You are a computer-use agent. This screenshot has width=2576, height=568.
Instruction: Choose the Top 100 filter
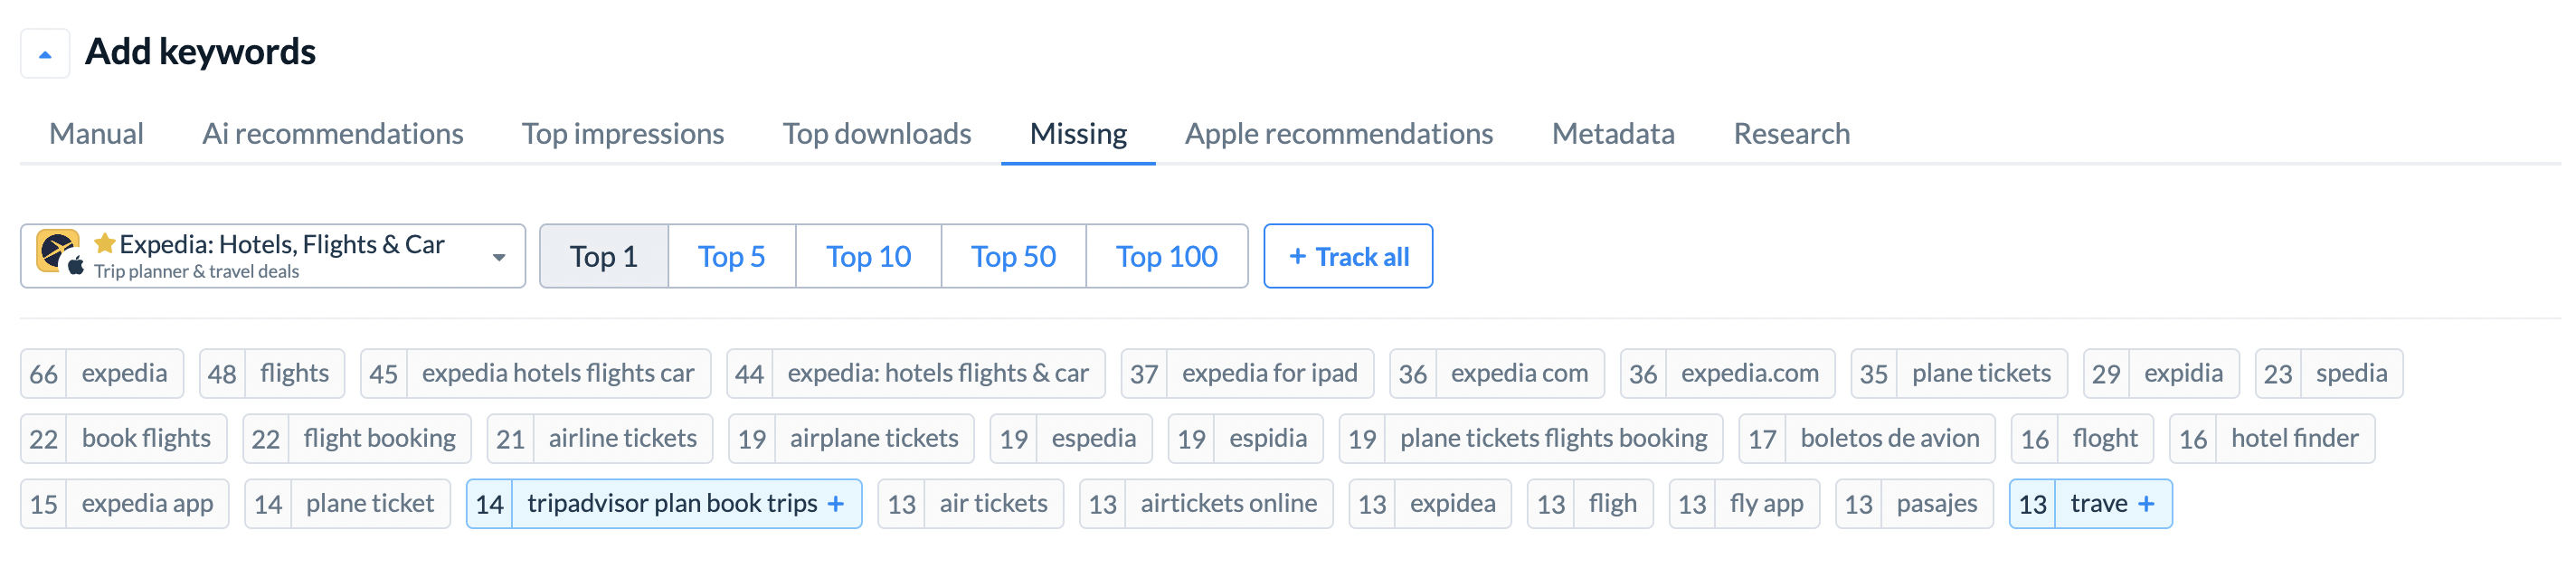click(x=1167, y=257)
